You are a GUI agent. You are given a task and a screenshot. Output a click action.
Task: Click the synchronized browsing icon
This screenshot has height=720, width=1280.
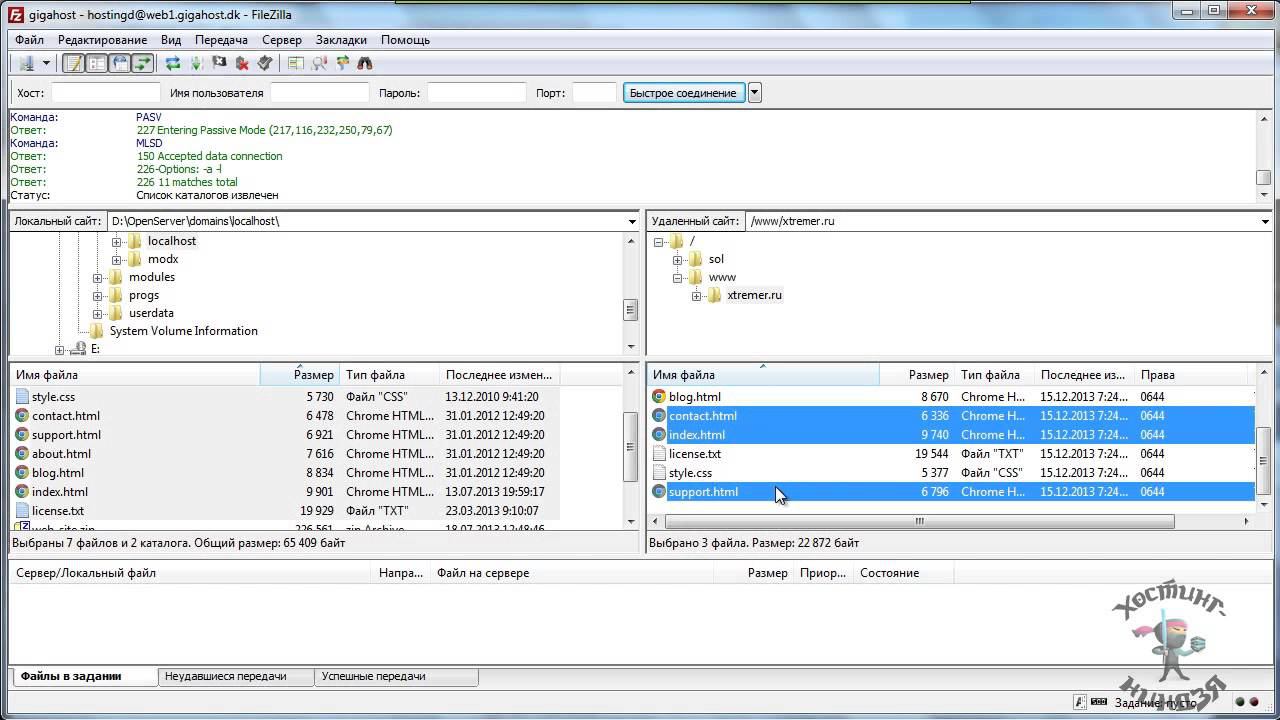pos(342,63)
